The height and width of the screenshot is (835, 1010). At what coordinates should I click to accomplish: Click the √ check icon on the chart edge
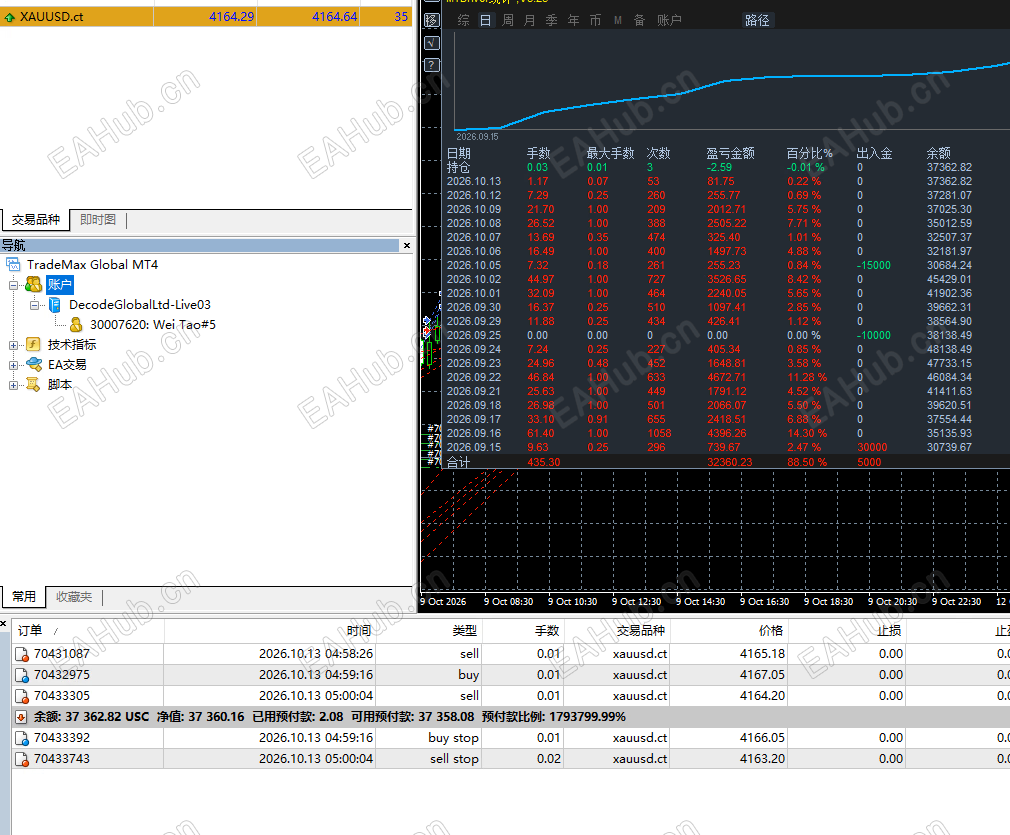pos(432,43)
